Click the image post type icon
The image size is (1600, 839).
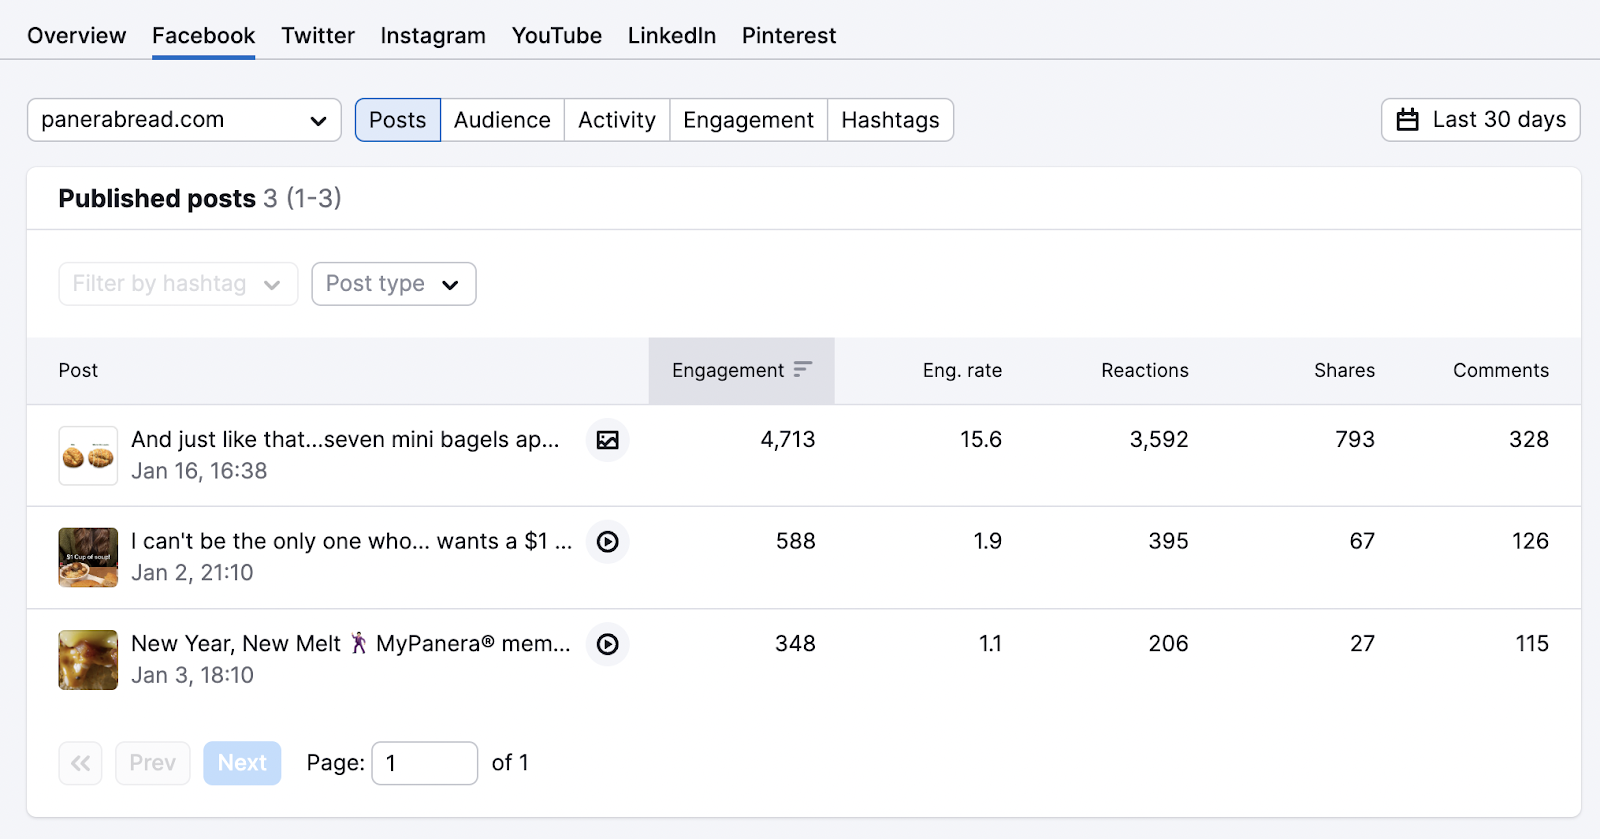[607, 440]
